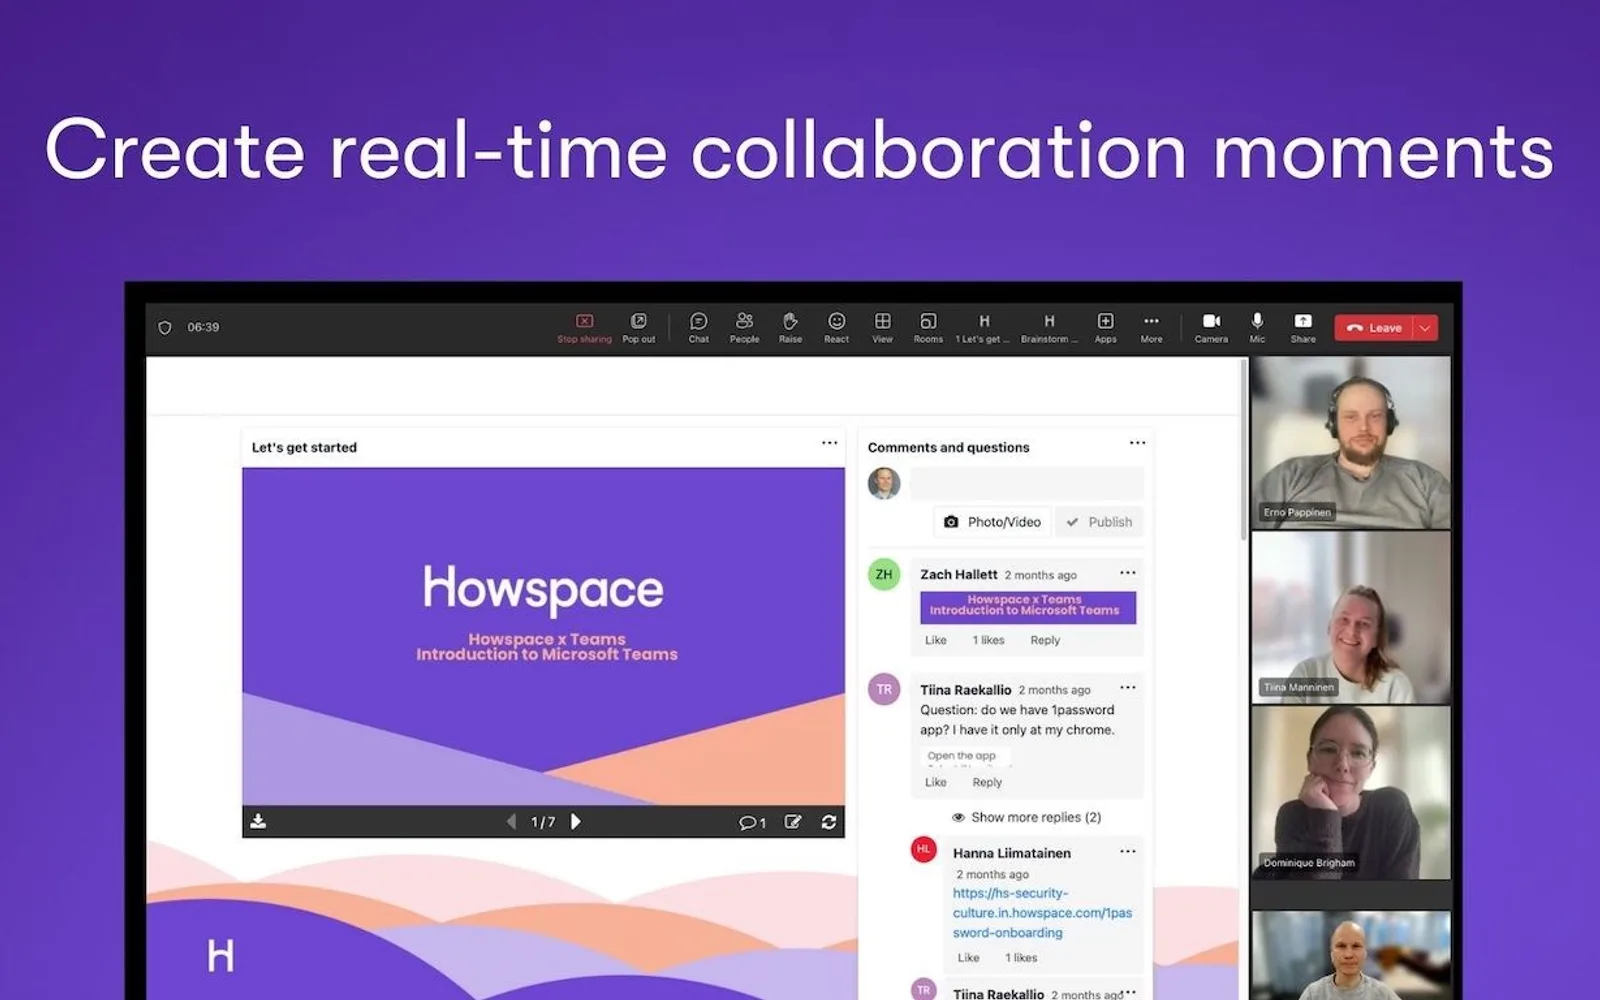This screenshot has width=1600, height=1000.
Task: Switch to the 'Let's get...' Howspace tab
Action: [983, 328]
